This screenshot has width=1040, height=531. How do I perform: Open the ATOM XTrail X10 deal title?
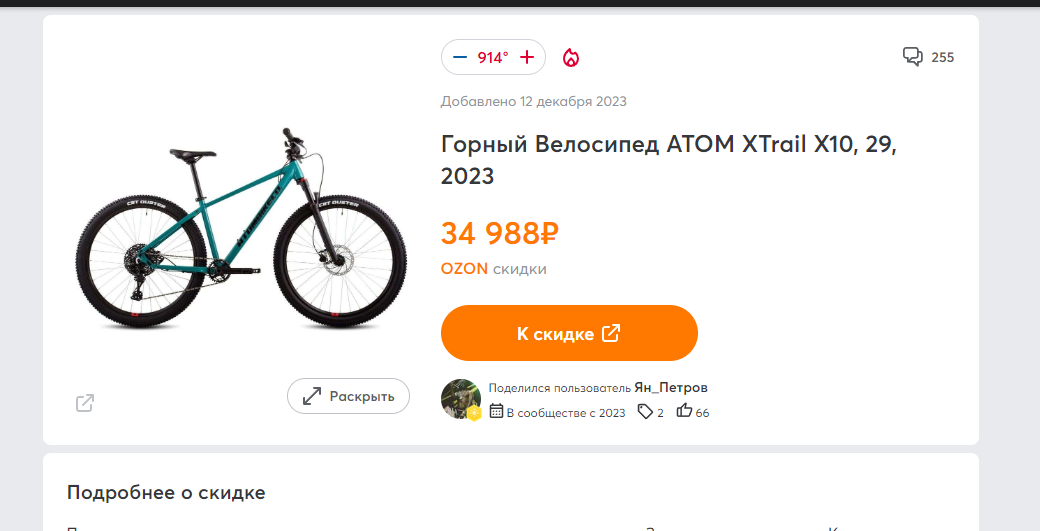[x=668, y=160]
